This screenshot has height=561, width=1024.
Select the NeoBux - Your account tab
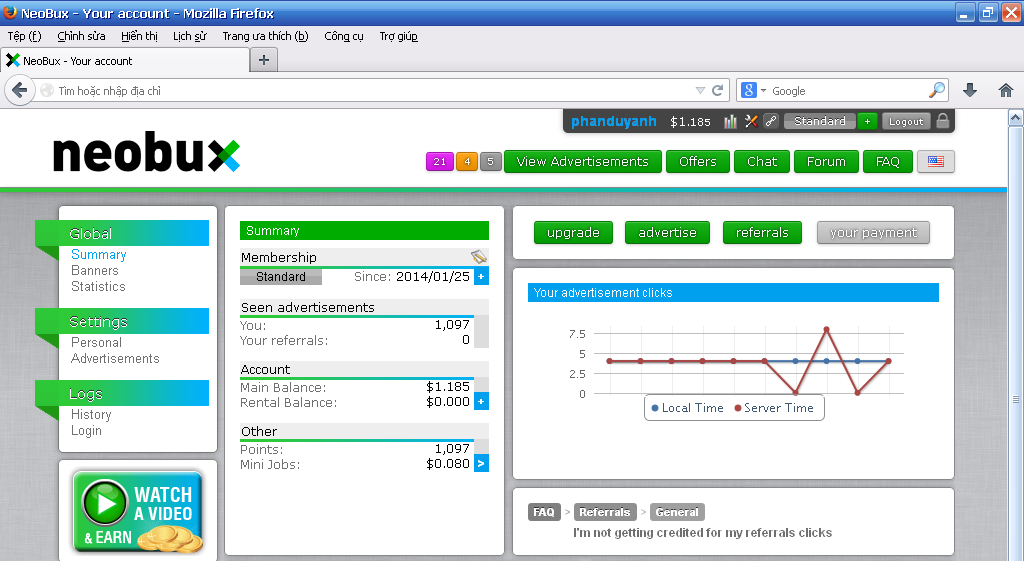tap(125, 61)
